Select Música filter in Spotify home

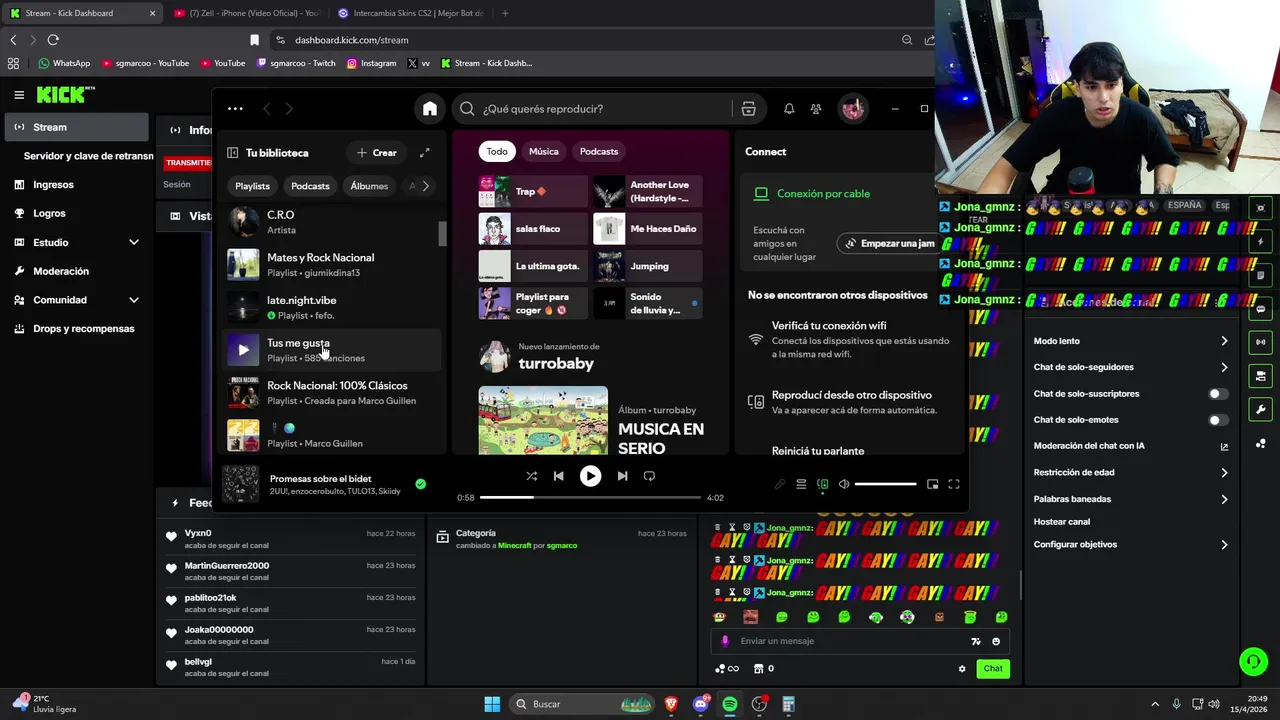point(543,151)
